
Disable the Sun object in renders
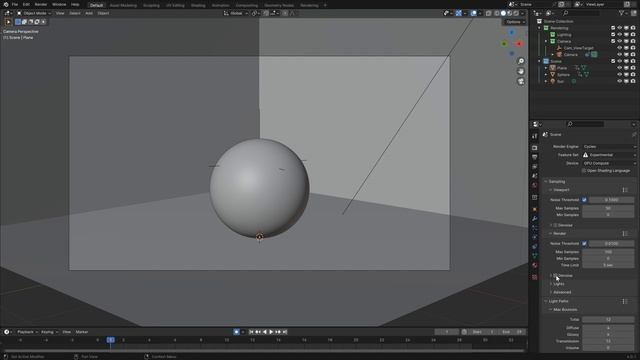click(633, 81)
